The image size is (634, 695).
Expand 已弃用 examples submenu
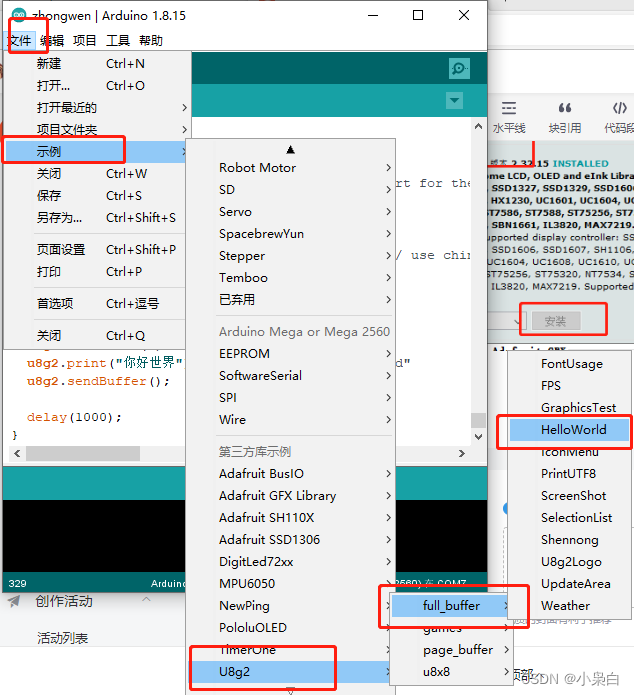(290, 300)
